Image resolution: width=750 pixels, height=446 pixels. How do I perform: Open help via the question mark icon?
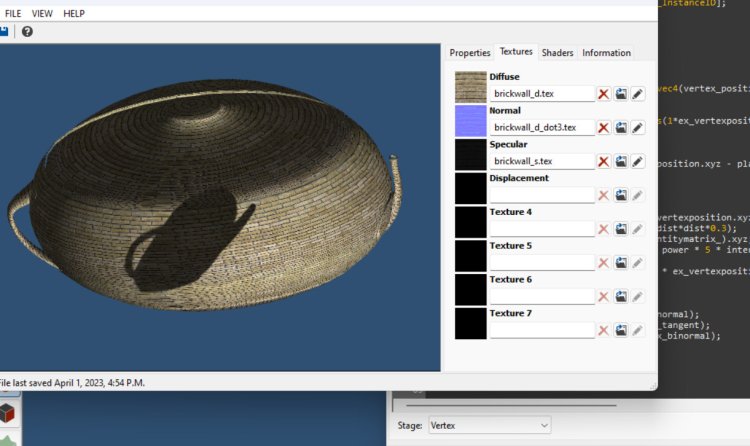[x=27, y=32]
